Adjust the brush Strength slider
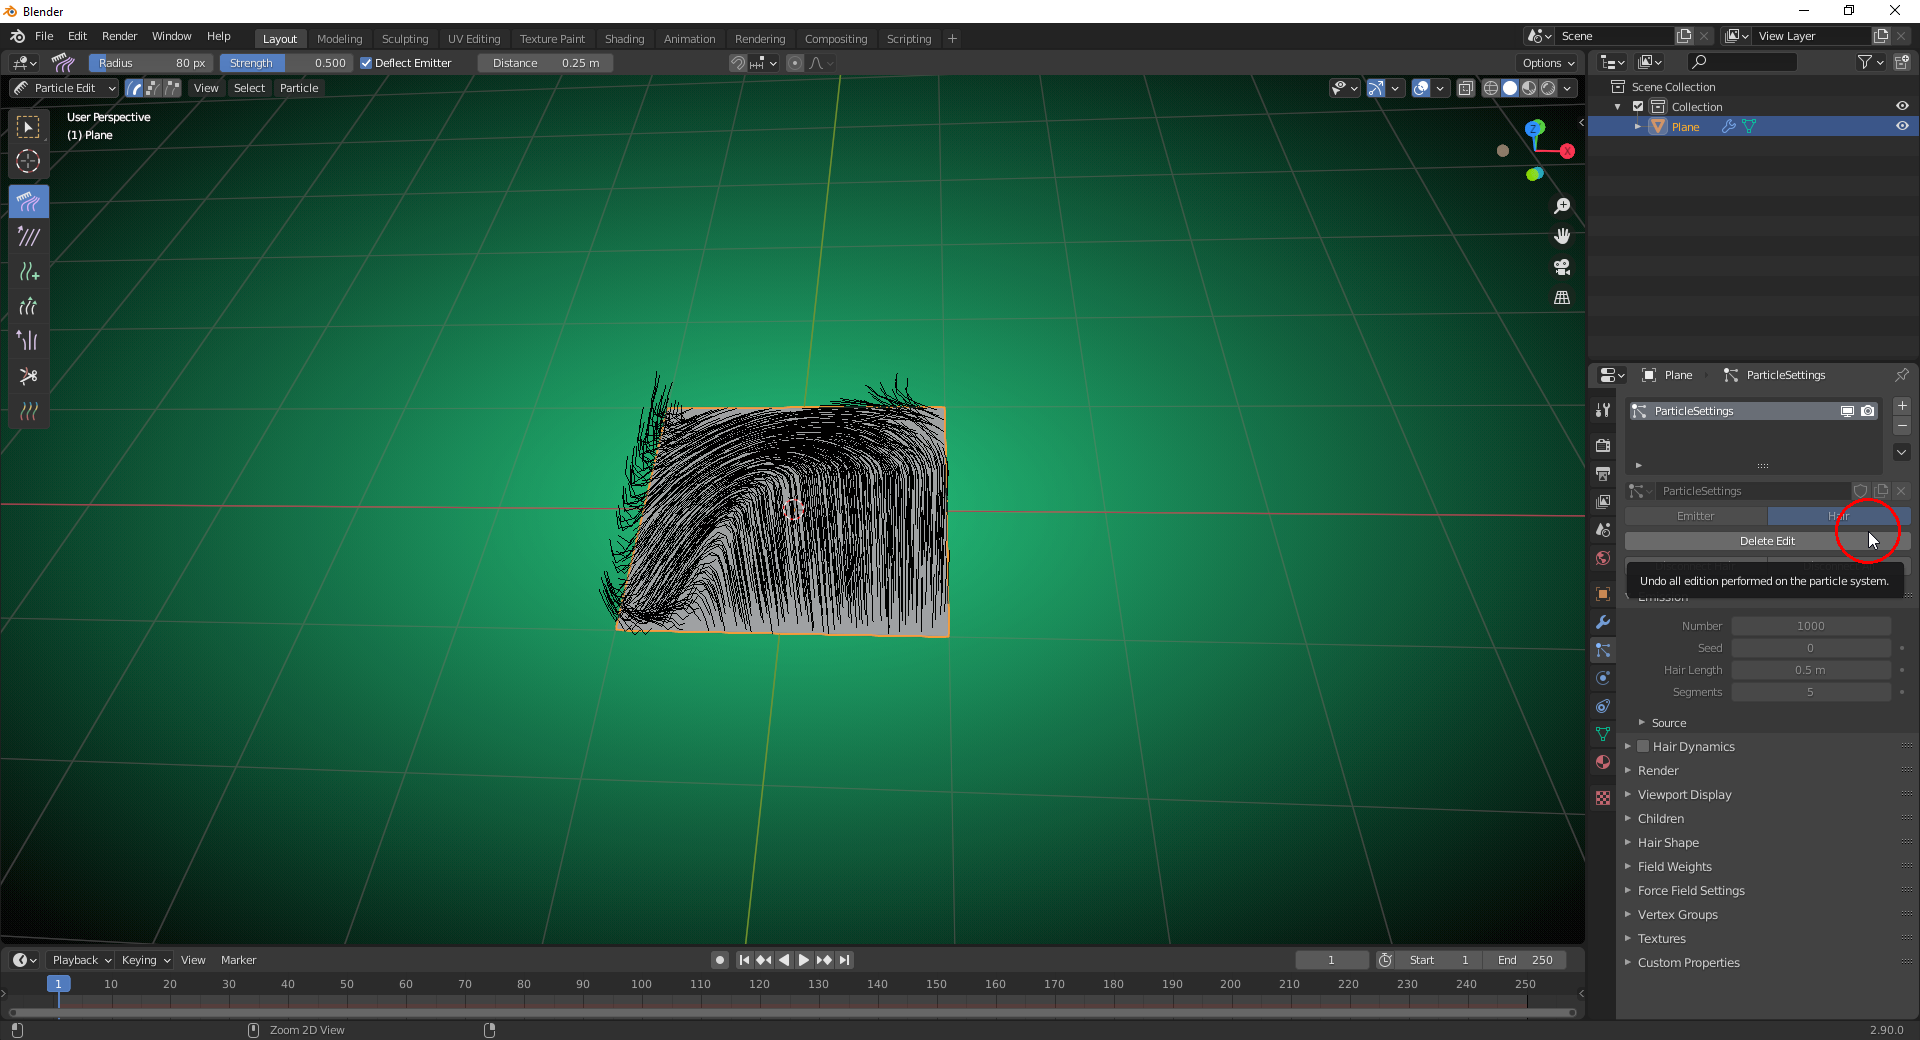 [x=286, y=63]
